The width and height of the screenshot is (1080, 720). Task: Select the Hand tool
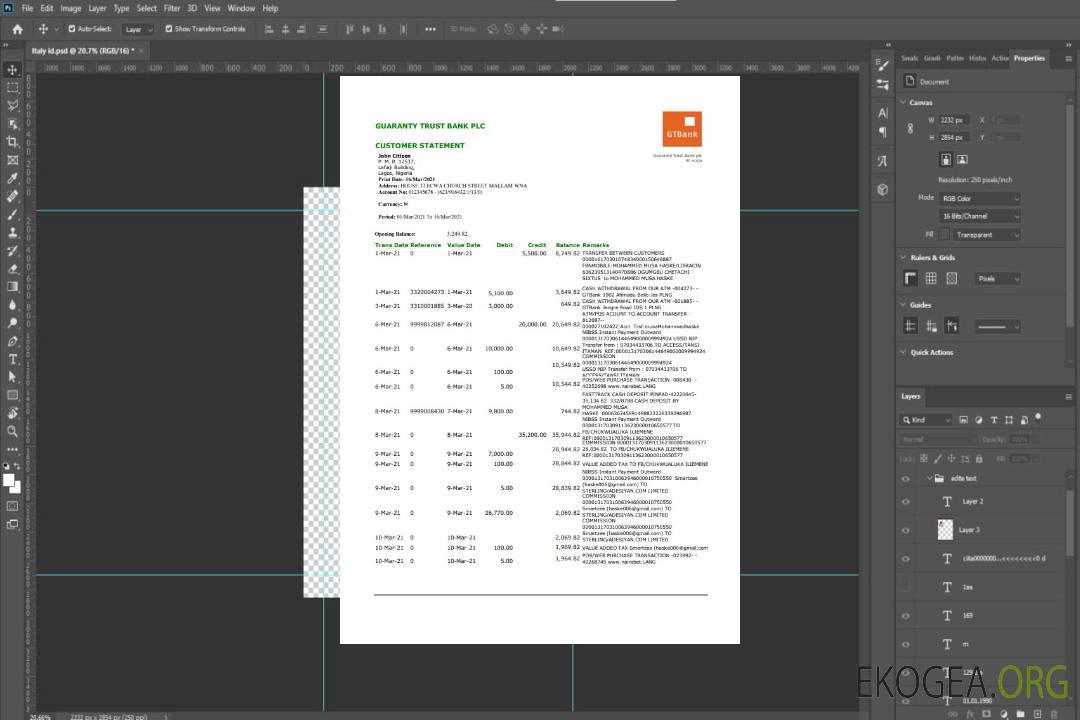click(12, 413)
